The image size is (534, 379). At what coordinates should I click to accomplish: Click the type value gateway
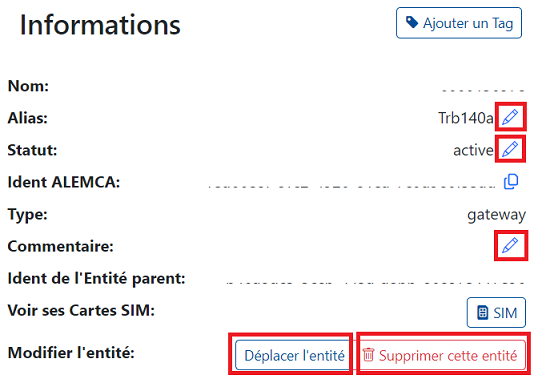[x=497, y=215]
